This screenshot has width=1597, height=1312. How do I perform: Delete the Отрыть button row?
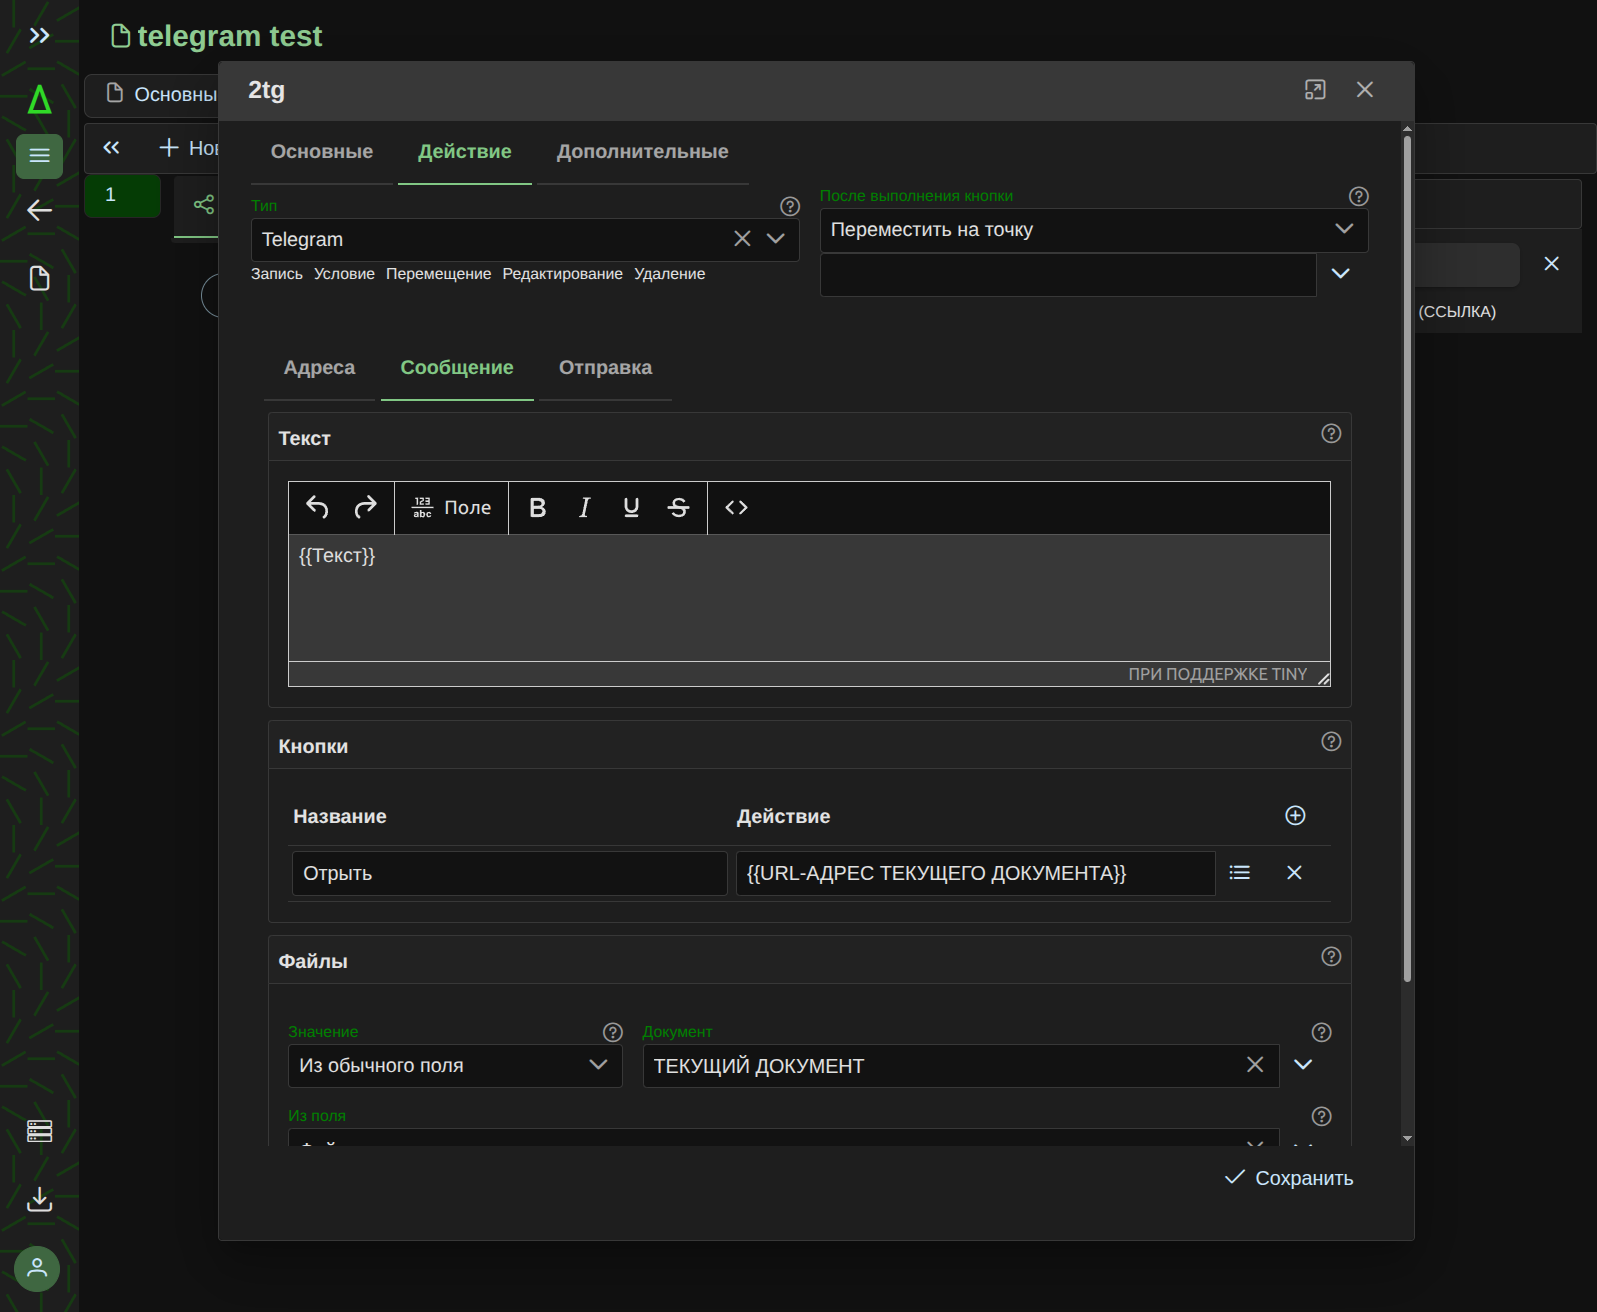1294,873
